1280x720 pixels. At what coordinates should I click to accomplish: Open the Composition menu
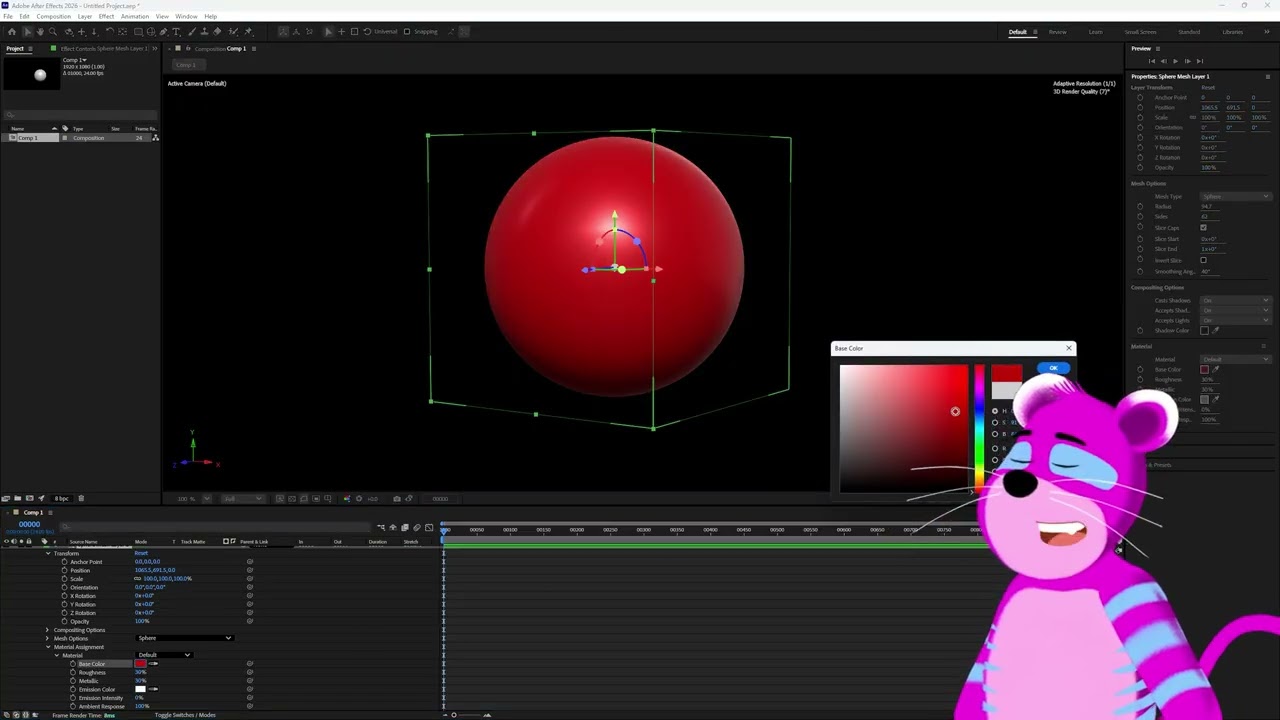[53, 16]
